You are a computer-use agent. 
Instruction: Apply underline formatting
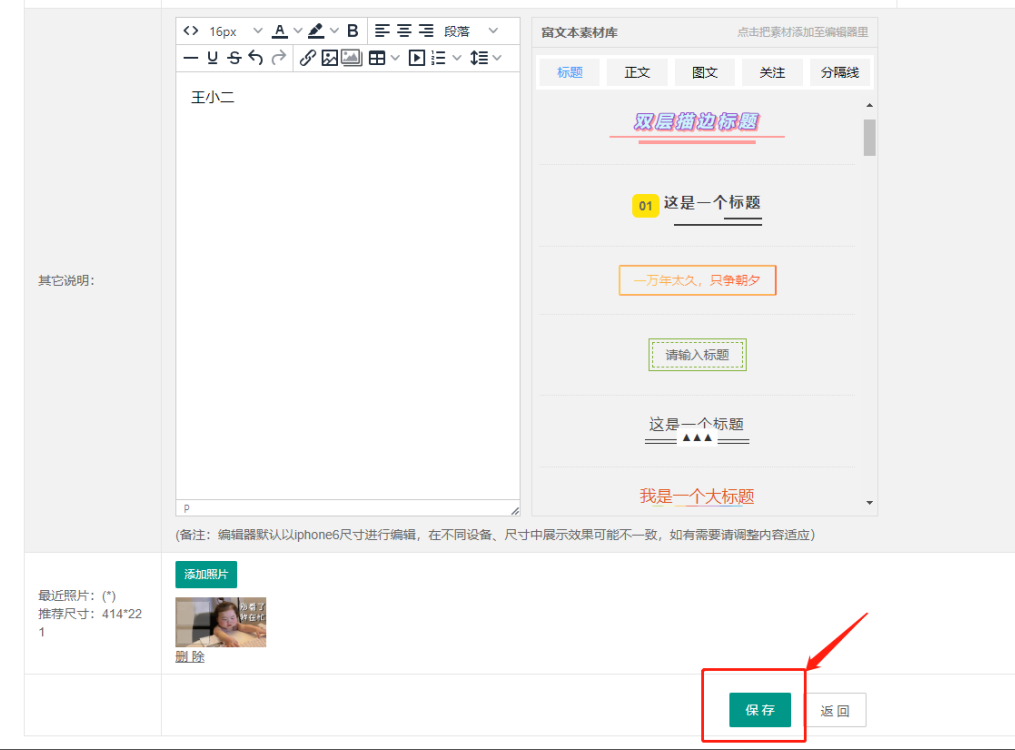pos(212,58)
